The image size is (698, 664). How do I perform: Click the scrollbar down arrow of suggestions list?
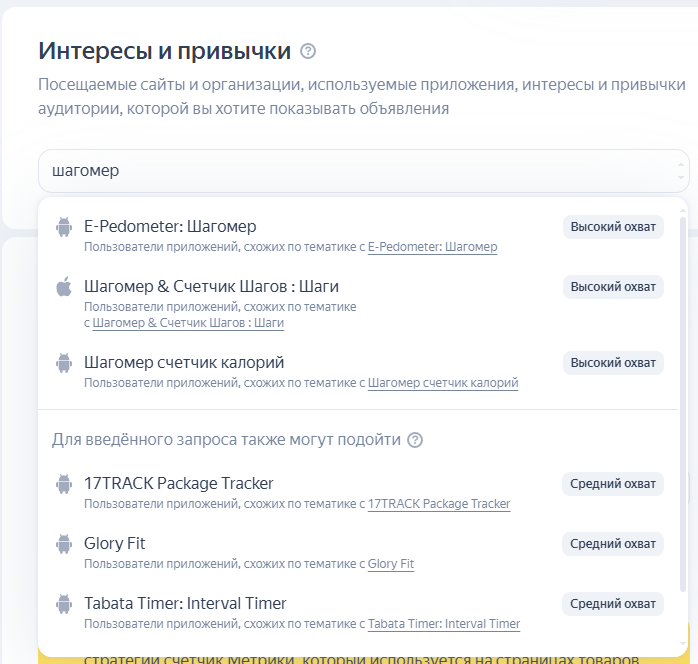pos(683,644)
